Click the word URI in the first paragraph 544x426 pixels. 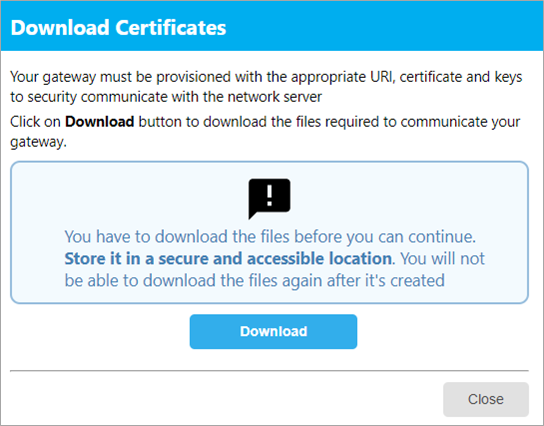tap(382, 77)
